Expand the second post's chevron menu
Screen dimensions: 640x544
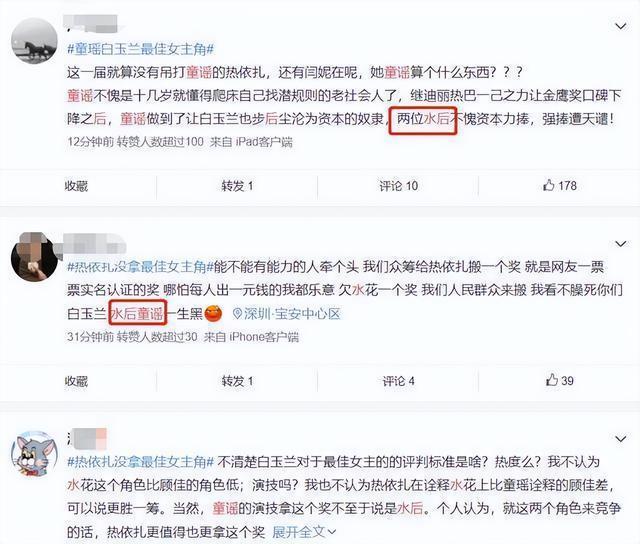621,244
